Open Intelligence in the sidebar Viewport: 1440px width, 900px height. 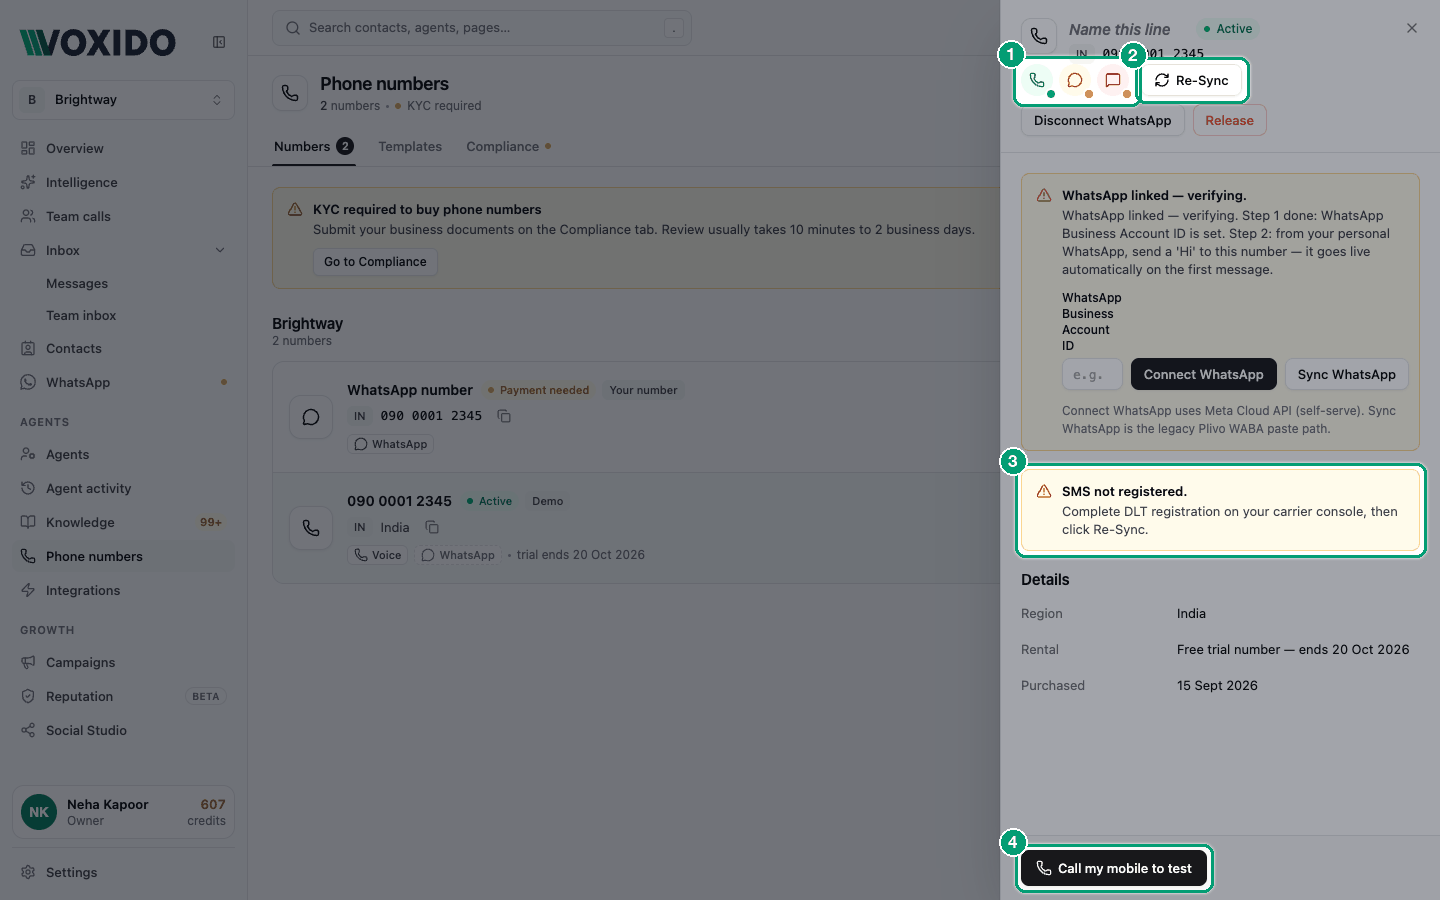pos(124,182)
